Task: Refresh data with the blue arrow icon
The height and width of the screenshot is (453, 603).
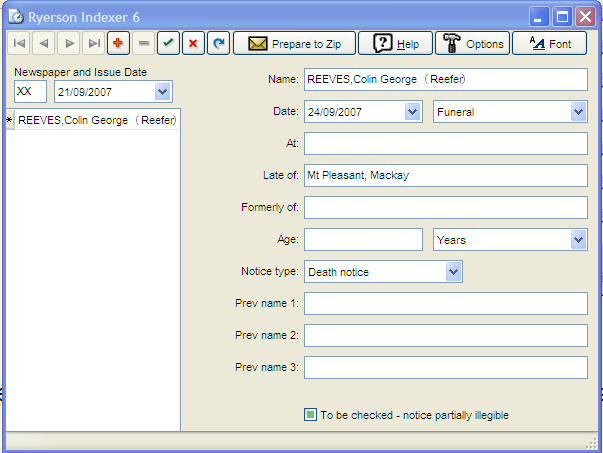Action: pyautogui.click(x=218, y=44)
